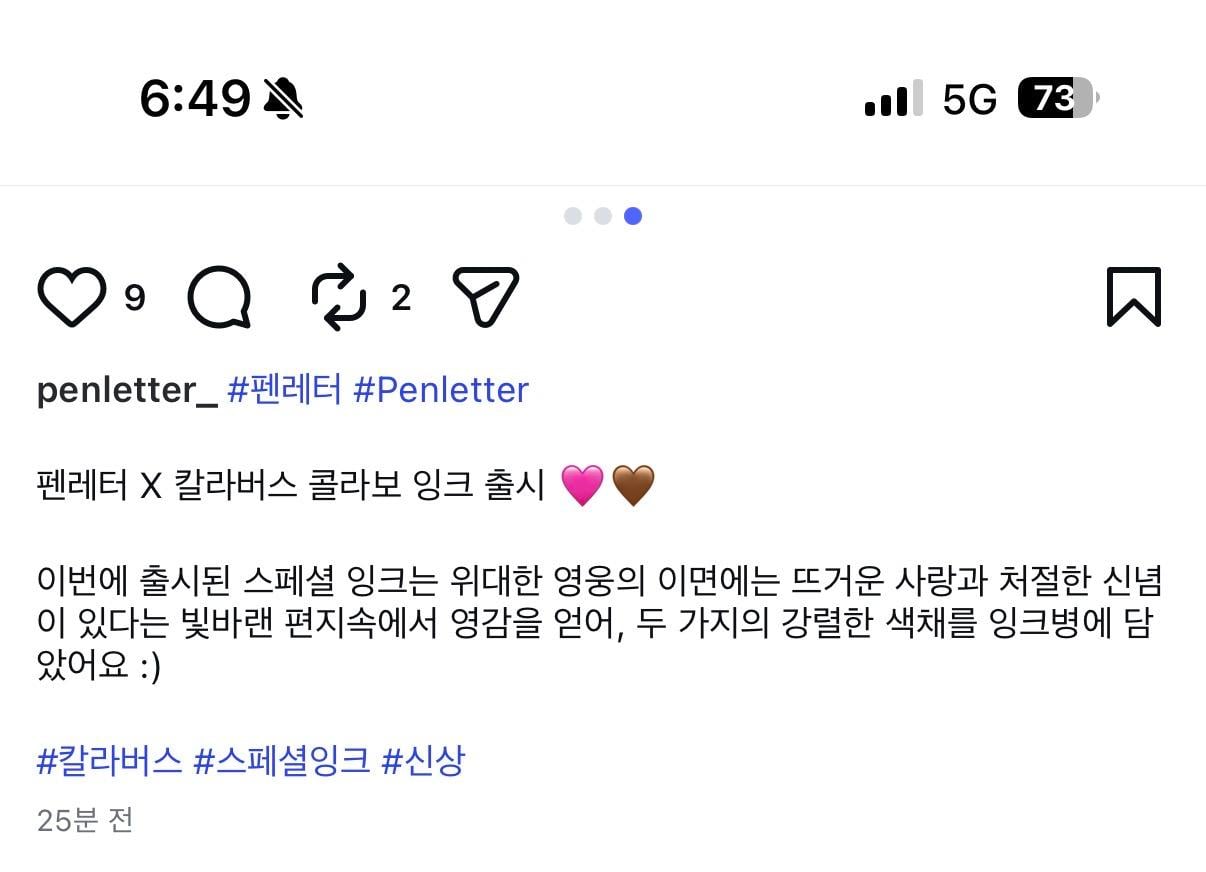Screen dimensions: 1206x872
Task: Save post with the bookmark icon
Action: click(x=1133, y=297)
